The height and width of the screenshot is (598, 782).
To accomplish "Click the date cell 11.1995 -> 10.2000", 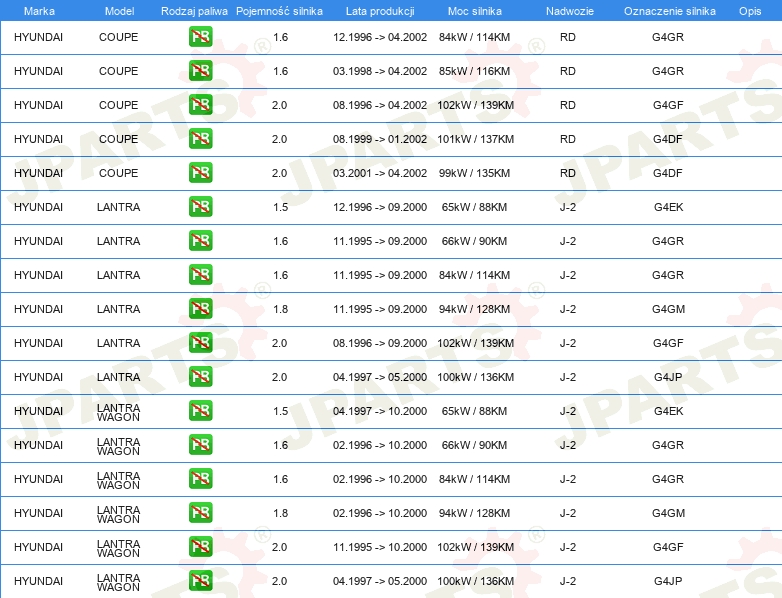I will 380,547.
